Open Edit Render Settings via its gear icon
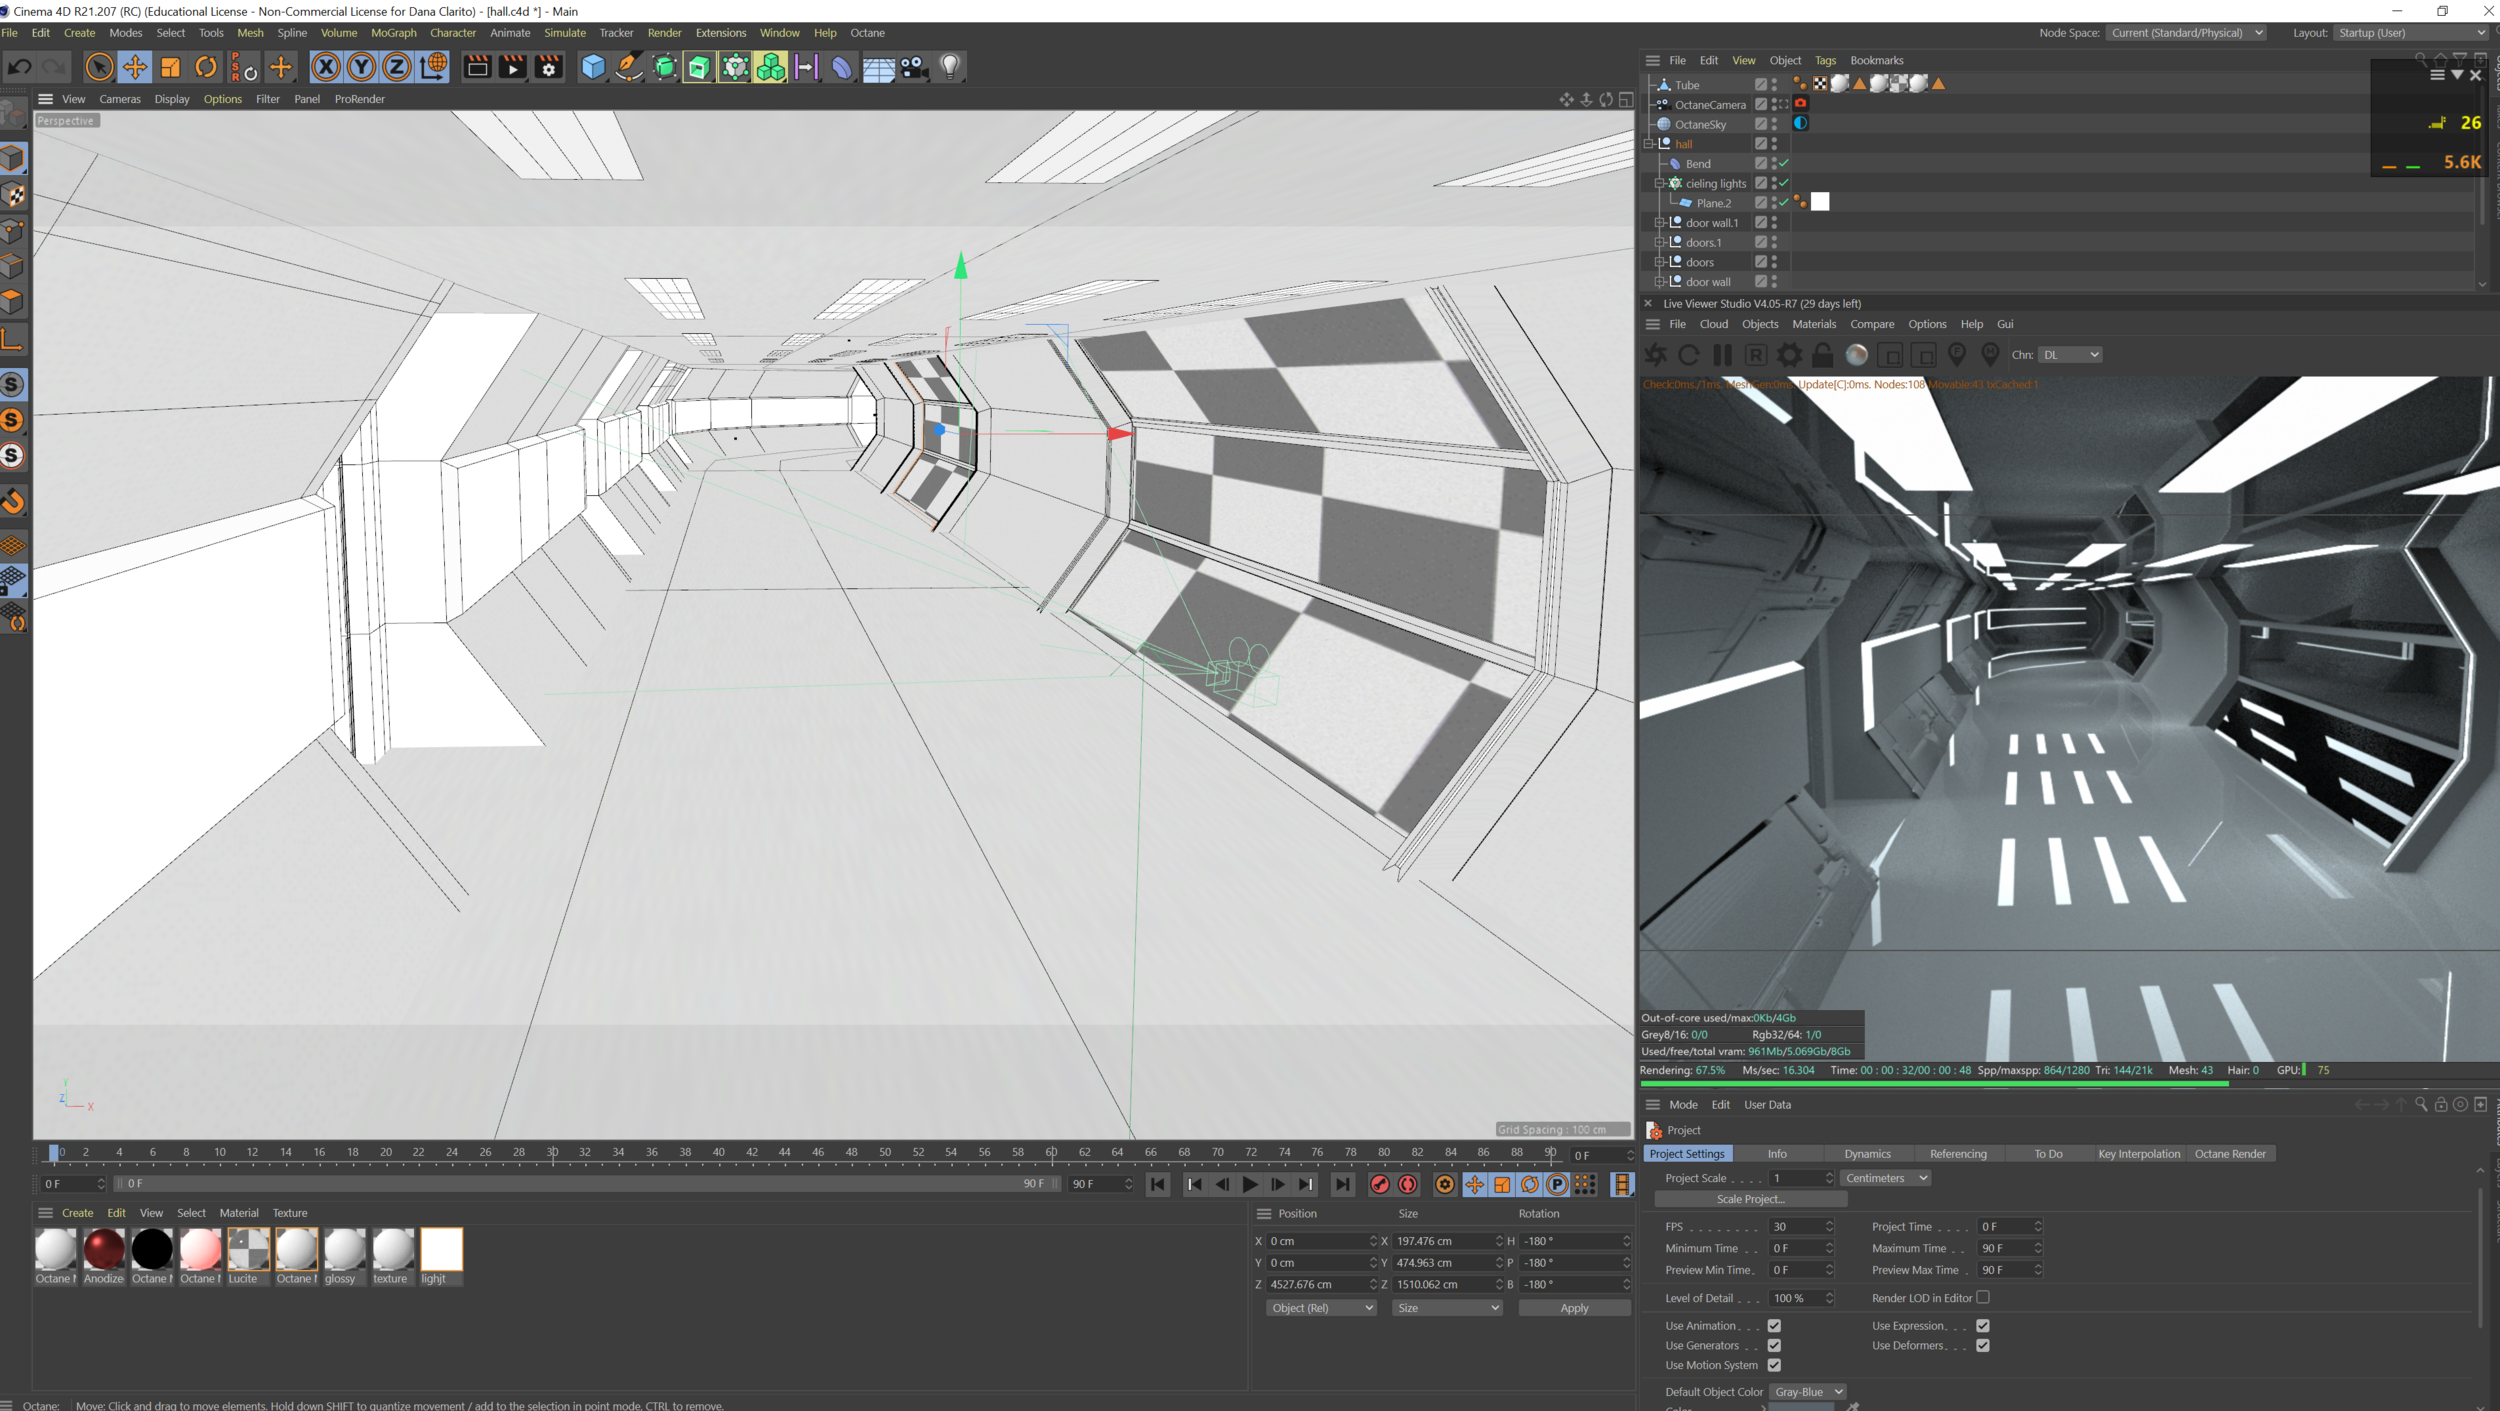 (x=547, y=66)
